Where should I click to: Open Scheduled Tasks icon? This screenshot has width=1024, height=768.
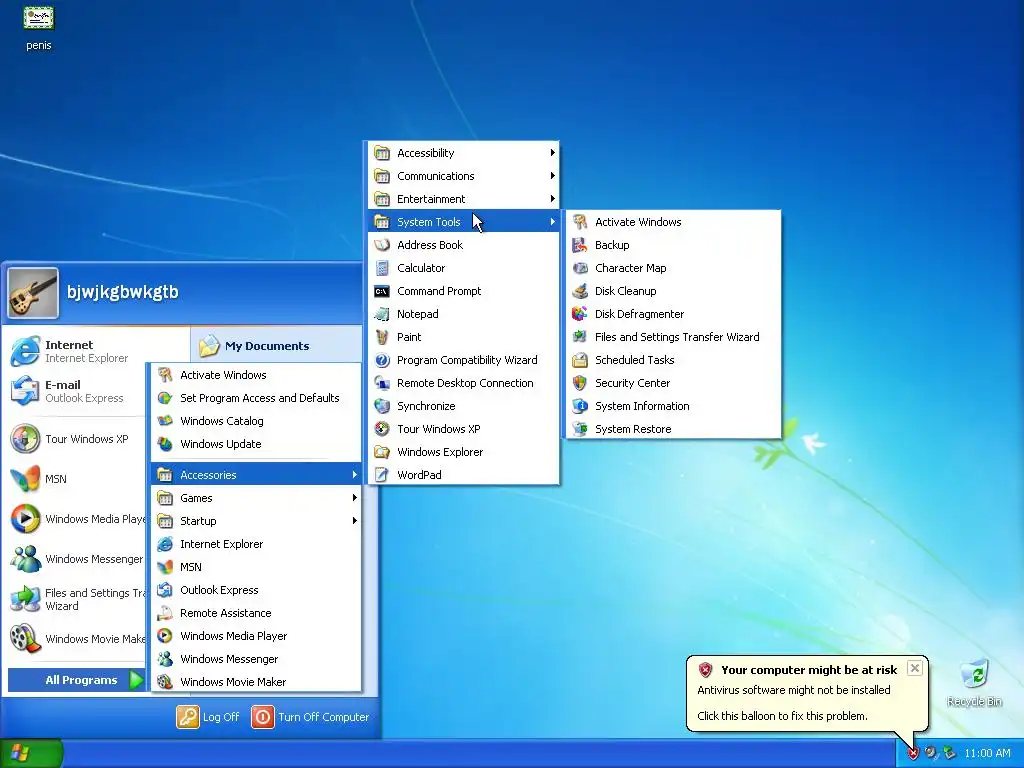[x=580, y=360]
